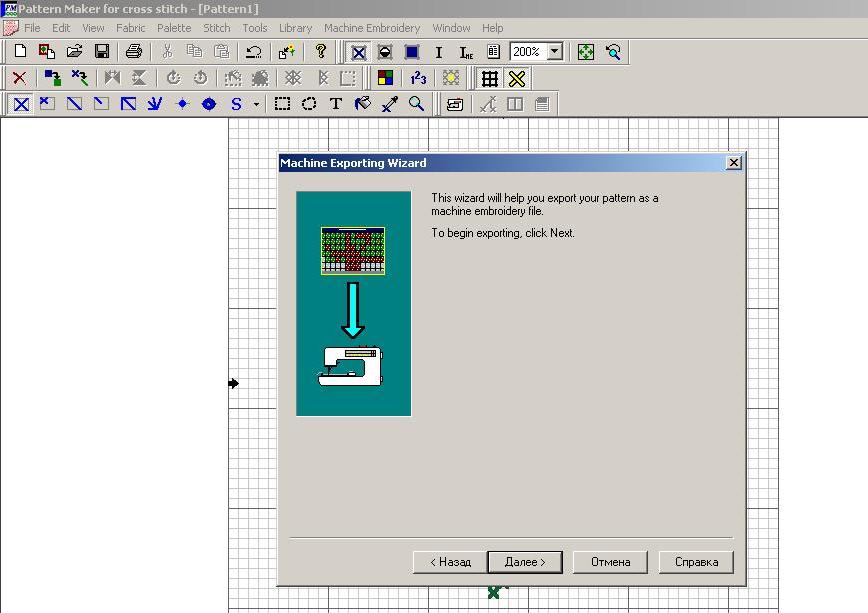
Task: Click the four-color palette swatch icon
Action: pos(385,78)
